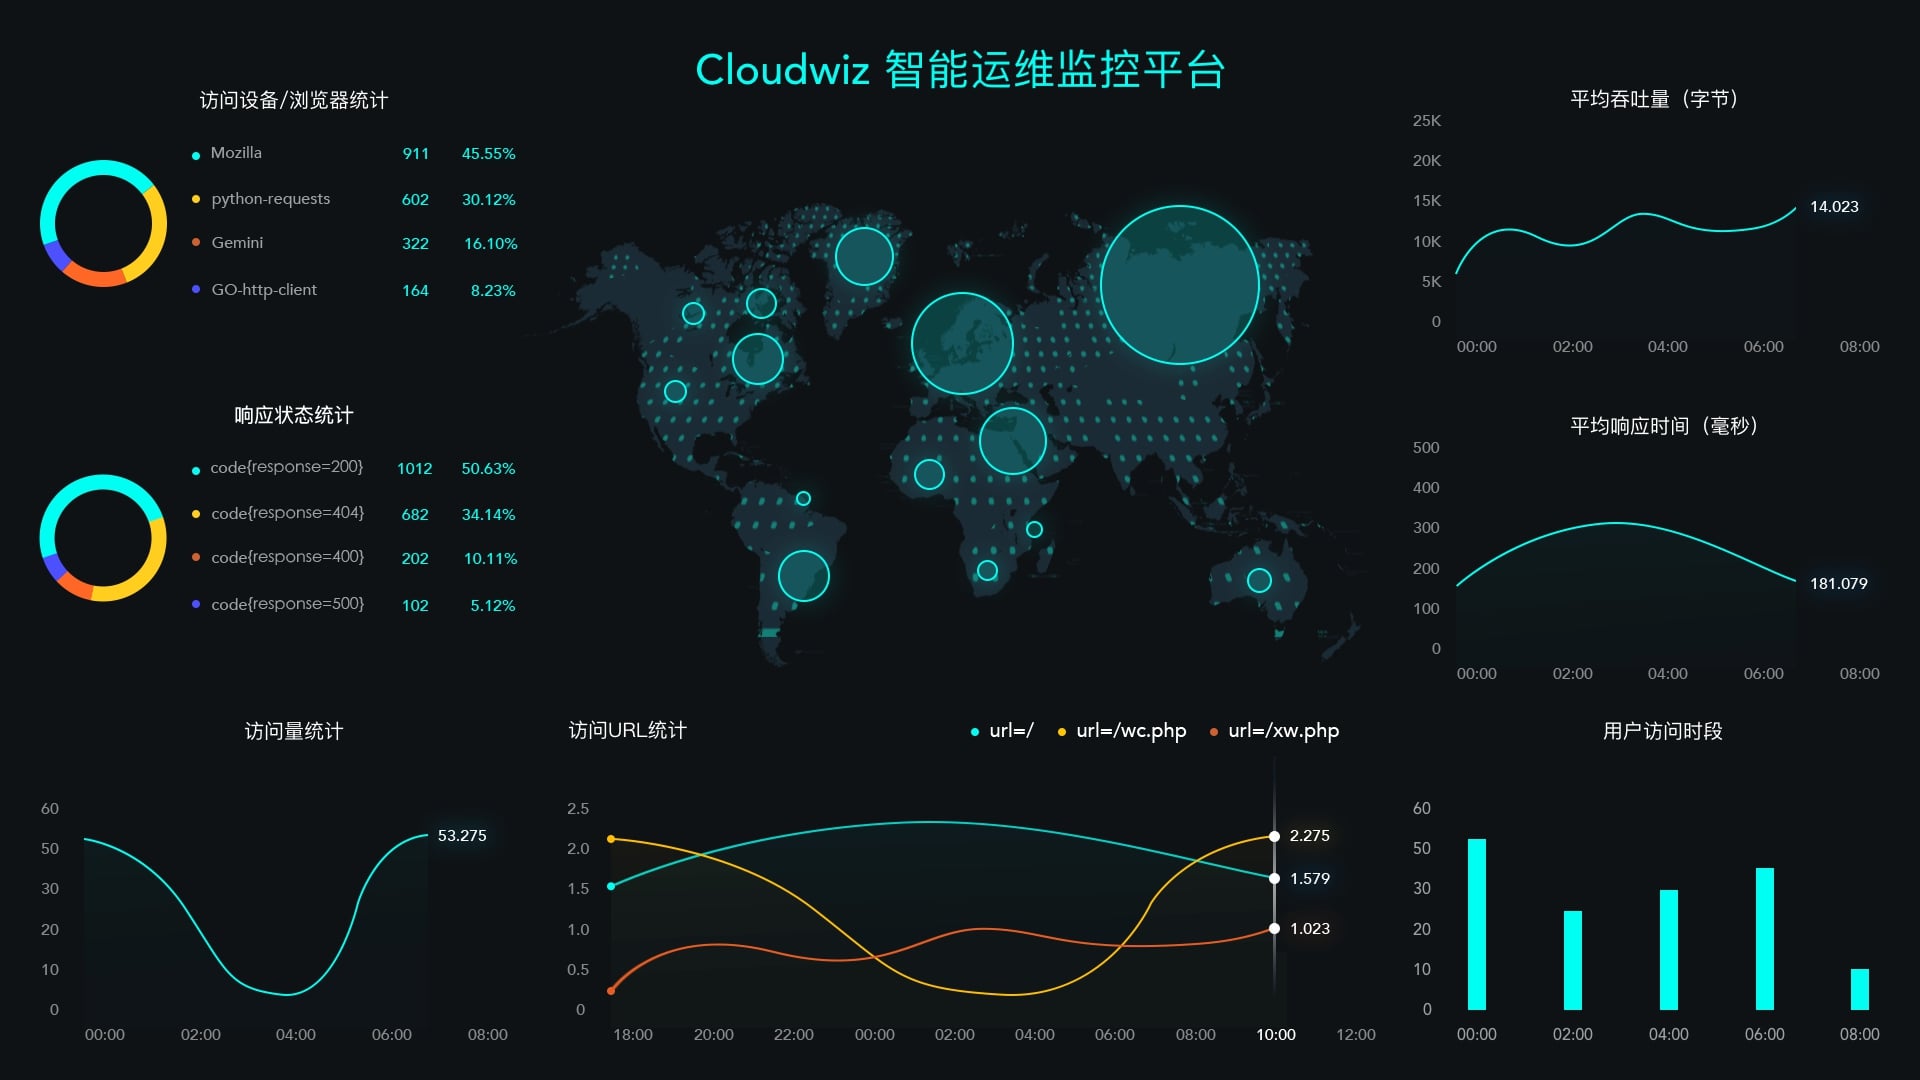Toggle the url=/ legend series
The image size is (1920, 1080).
(1002, 731)
